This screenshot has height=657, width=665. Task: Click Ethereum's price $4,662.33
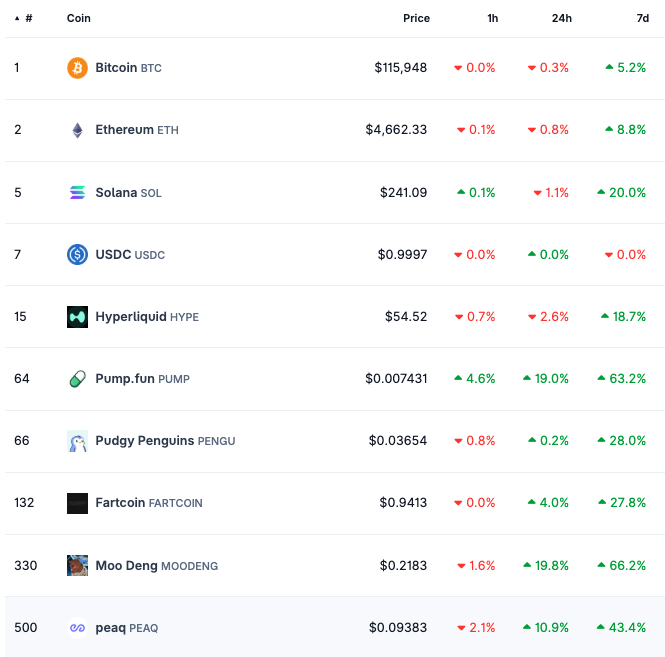(x=396, y=130)
